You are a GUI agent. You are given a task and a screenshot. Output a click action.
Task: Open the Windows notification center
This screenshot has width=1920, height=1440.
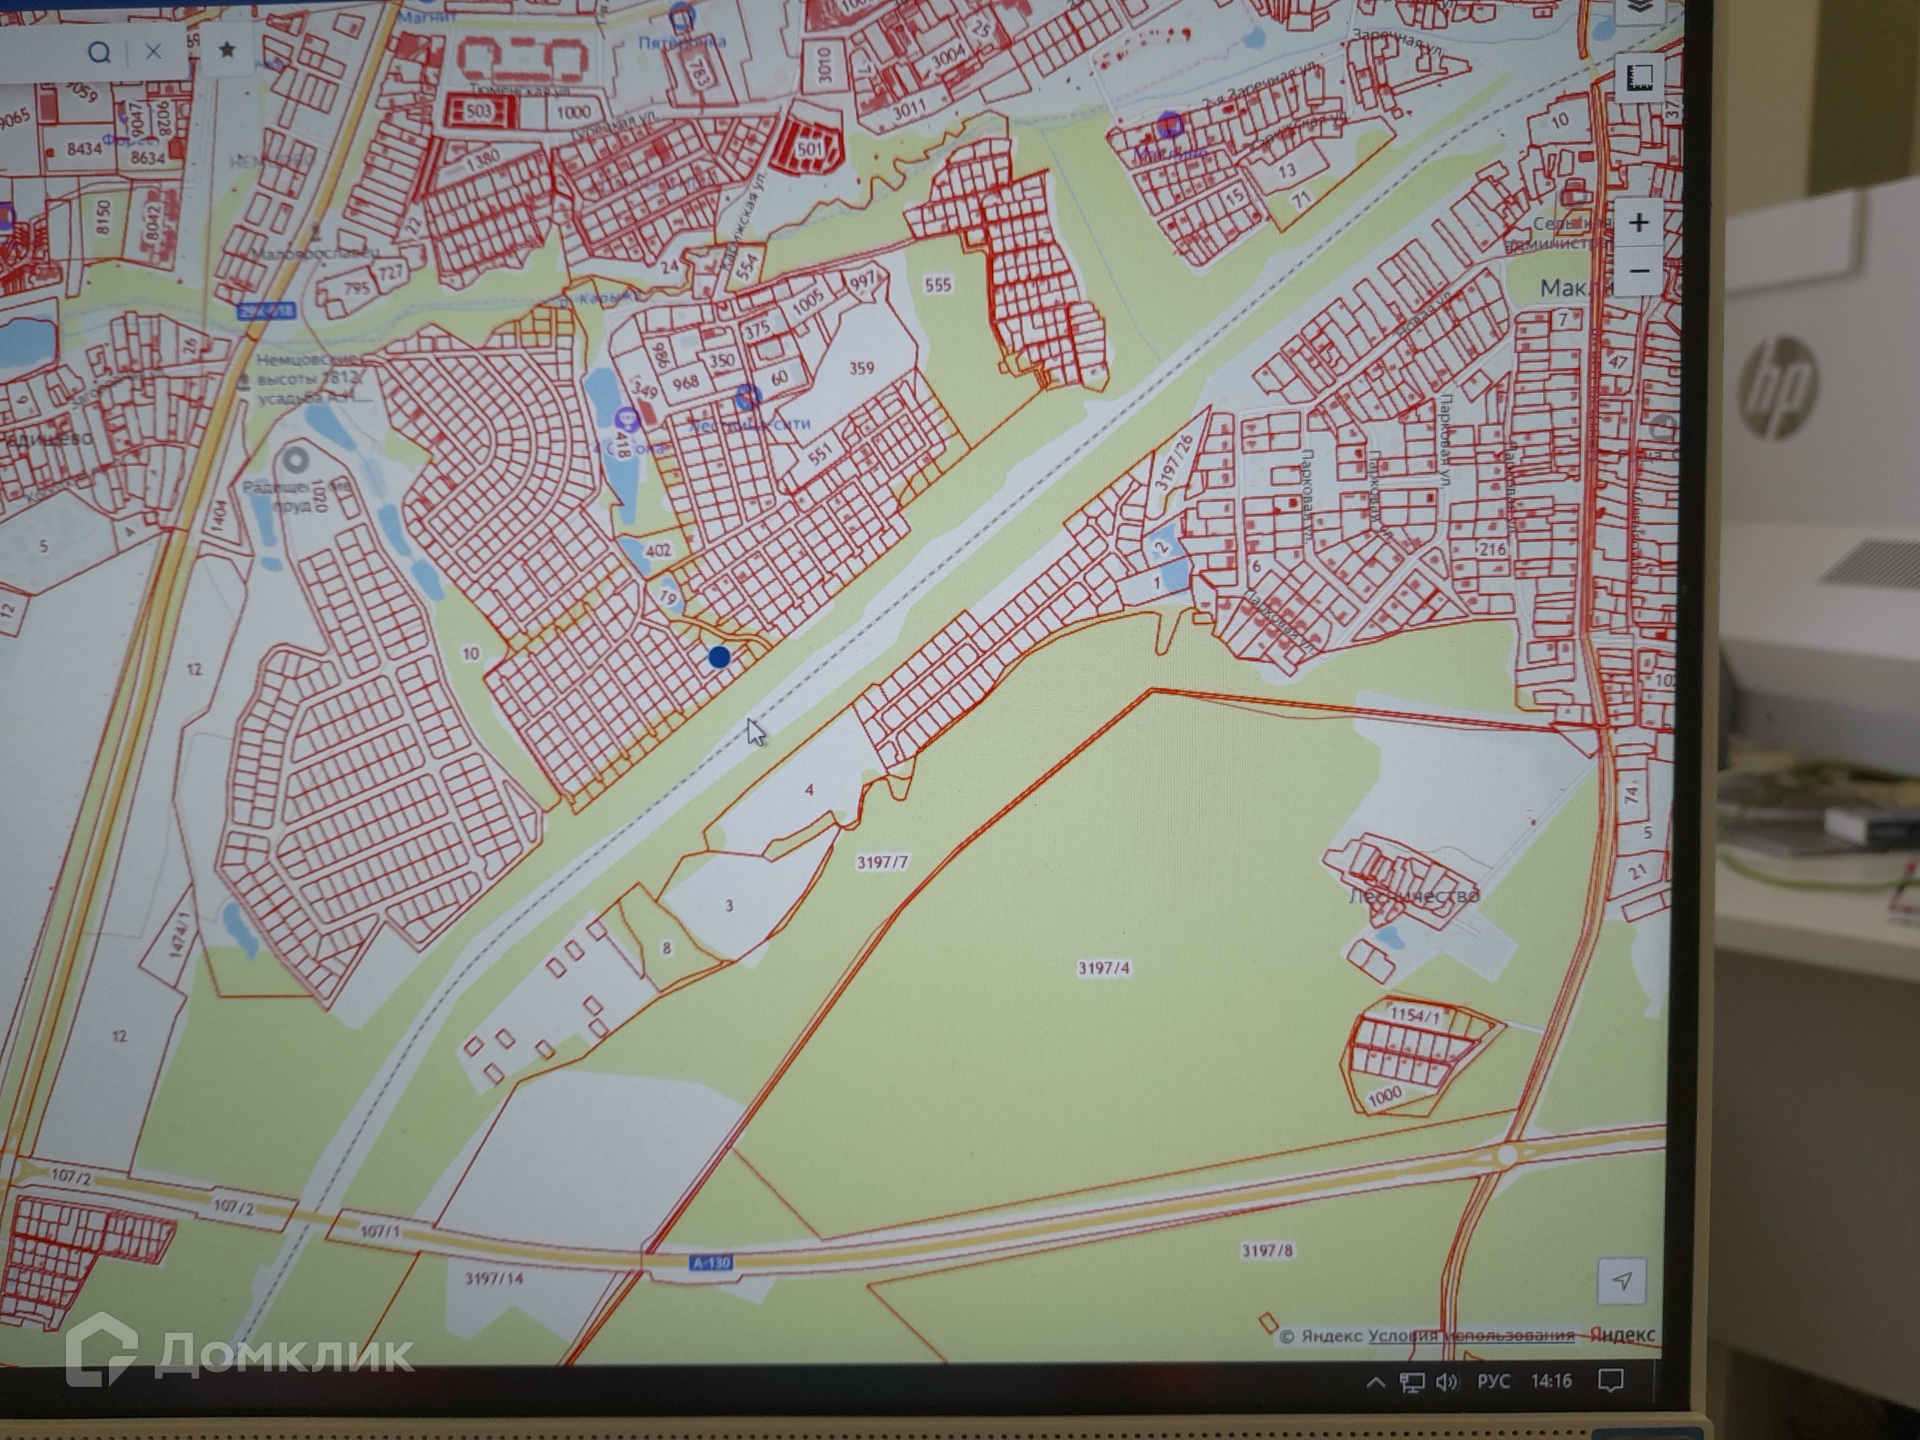[x=1610, y=1382]
